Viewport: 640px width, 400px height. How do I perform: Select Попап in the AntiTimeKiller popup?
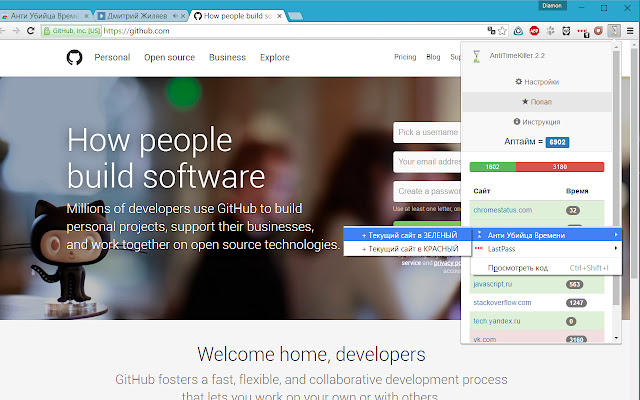[x=537, y=102]
